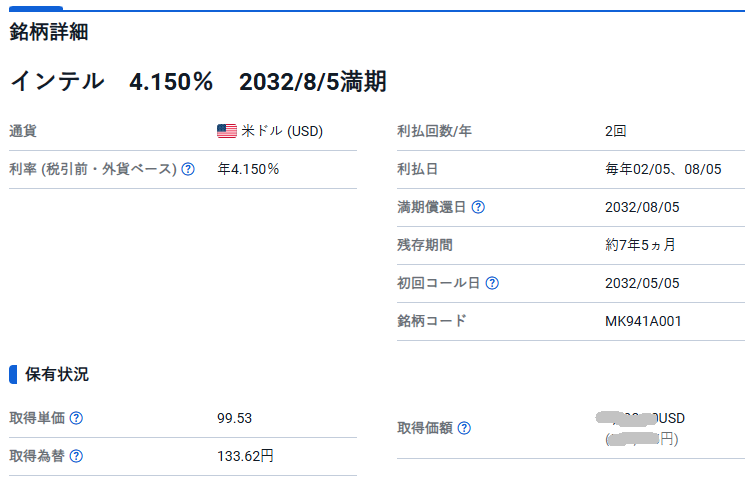Click the first call date 2032/05/05
745x478 pixels.
coord(642,283)
